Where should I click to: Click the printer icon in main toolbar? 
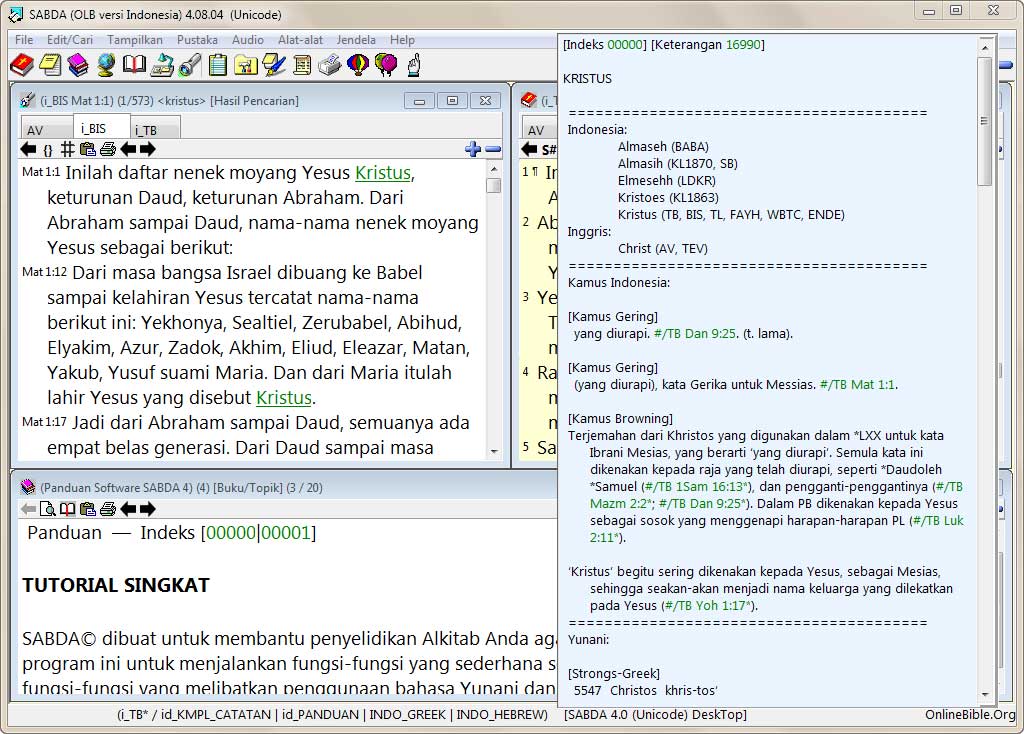(330, 65)
